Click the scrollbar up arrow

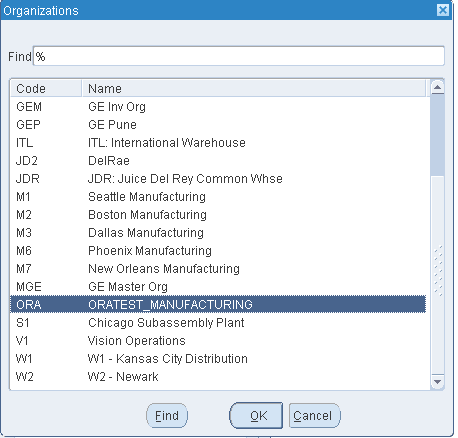[437, 87]
